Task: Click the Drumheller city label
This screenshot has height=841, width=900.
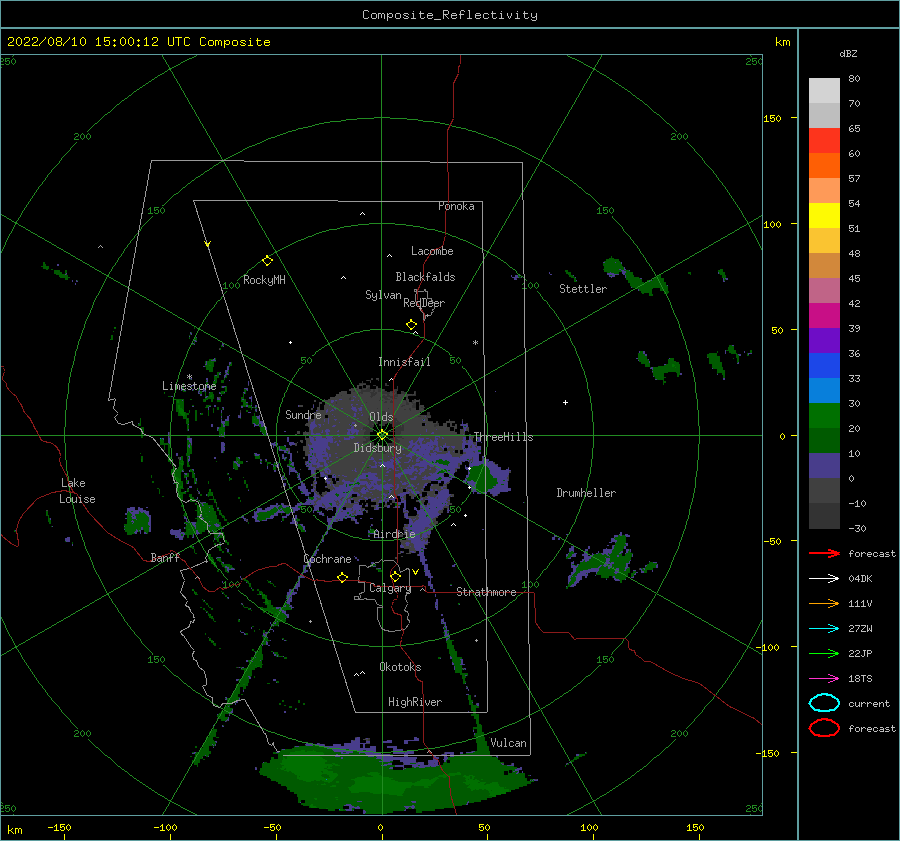Action: [x=586, y=493]
